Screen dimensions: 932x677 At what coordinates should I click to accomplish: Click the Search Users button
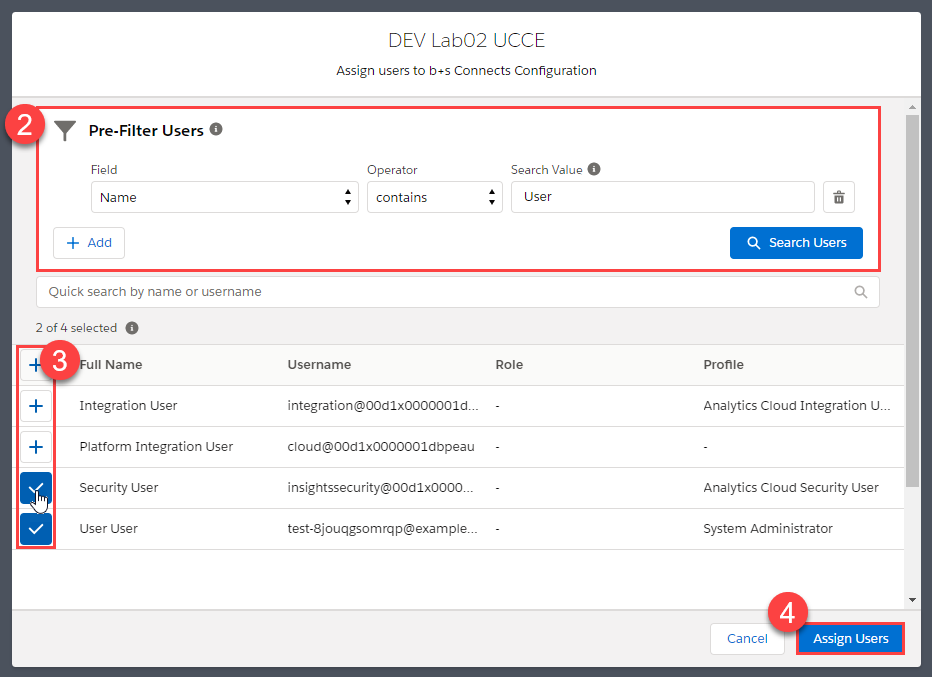tap(796, 243)
